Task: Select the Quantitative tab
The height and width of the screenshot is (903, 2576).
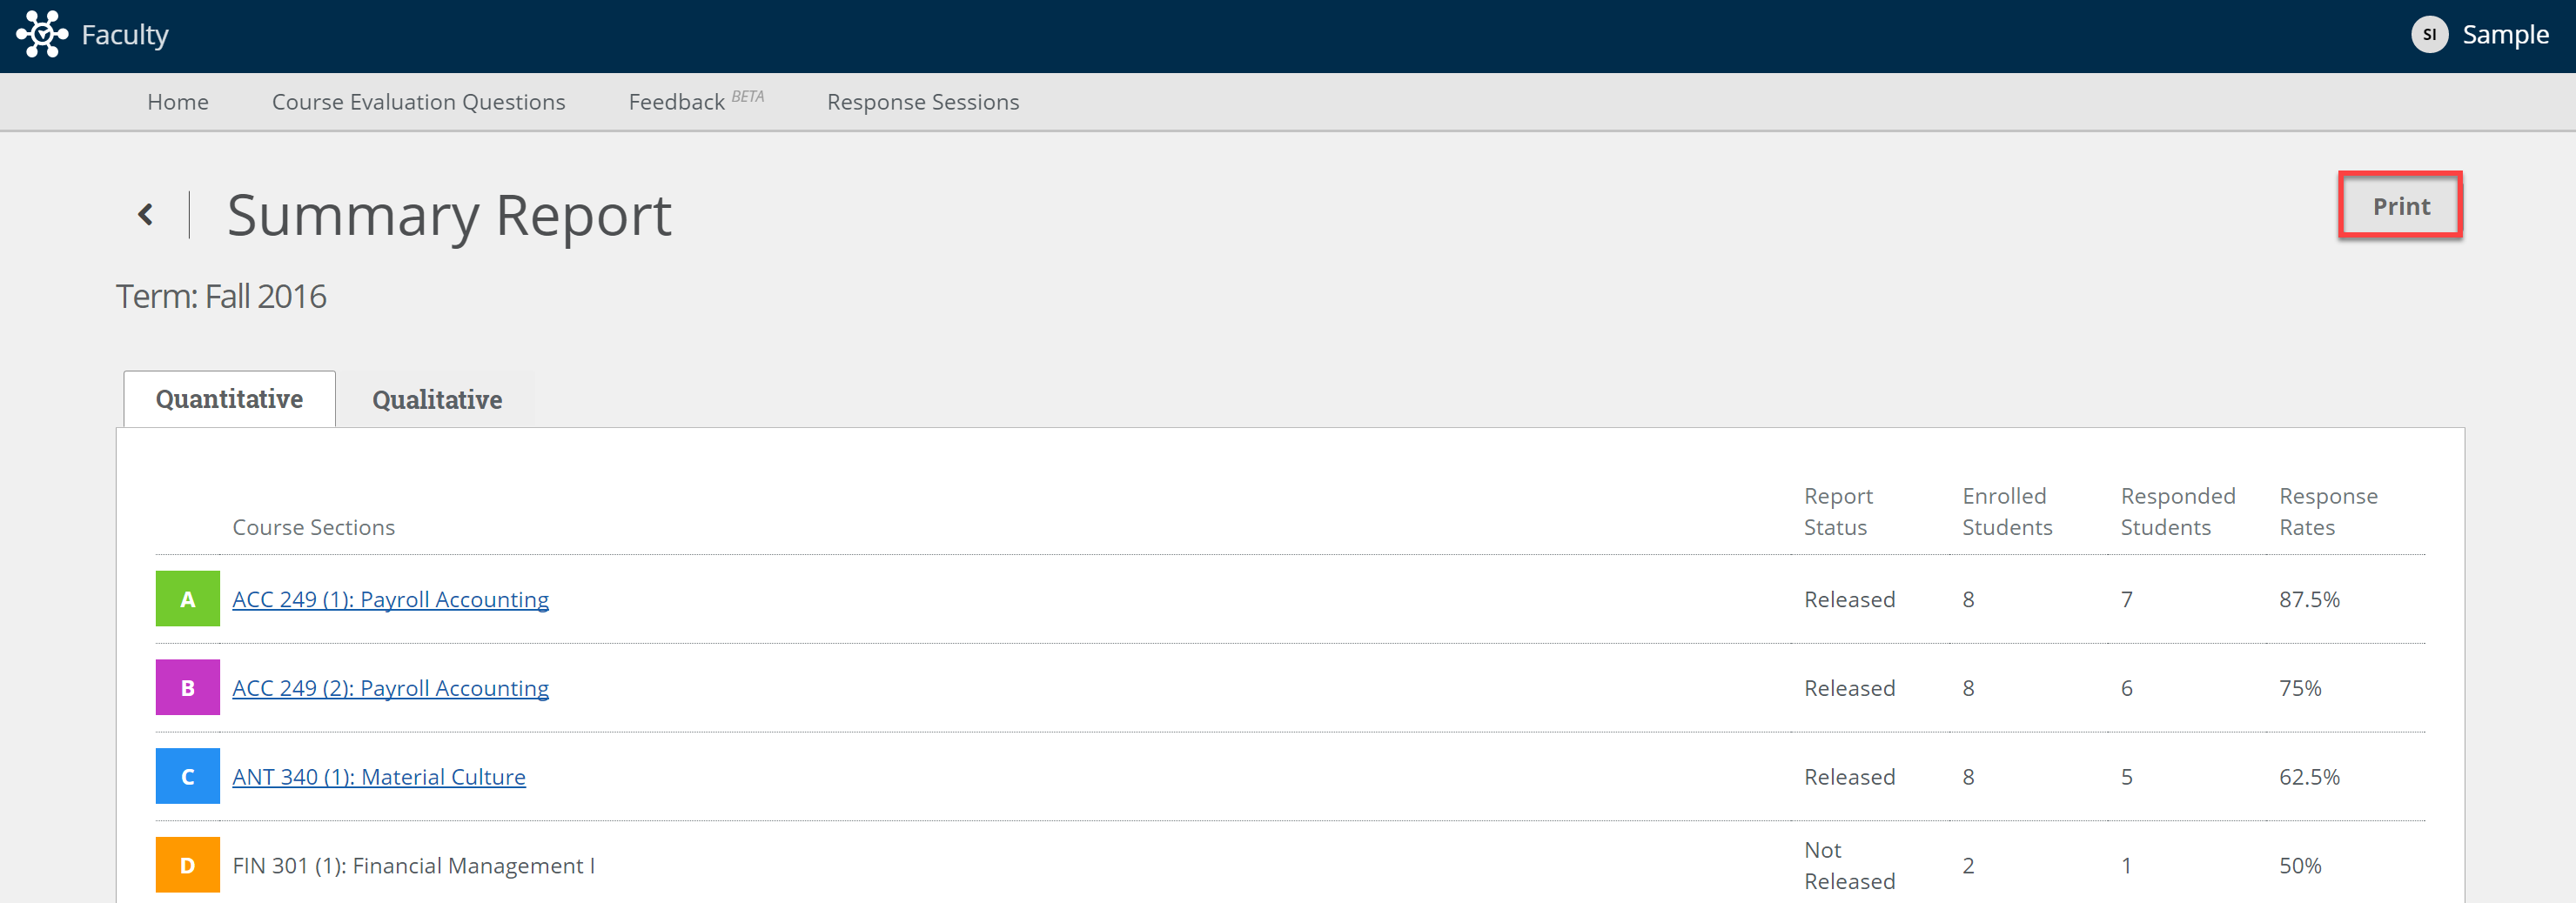Action: coord(229,398)
